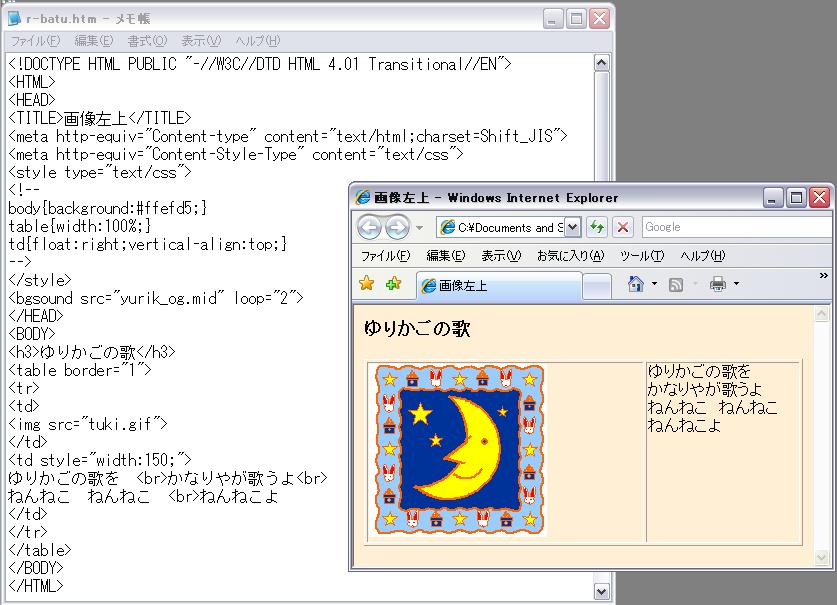
Task: Click the IE Back arrow button
Action: (x=369, y=227)
